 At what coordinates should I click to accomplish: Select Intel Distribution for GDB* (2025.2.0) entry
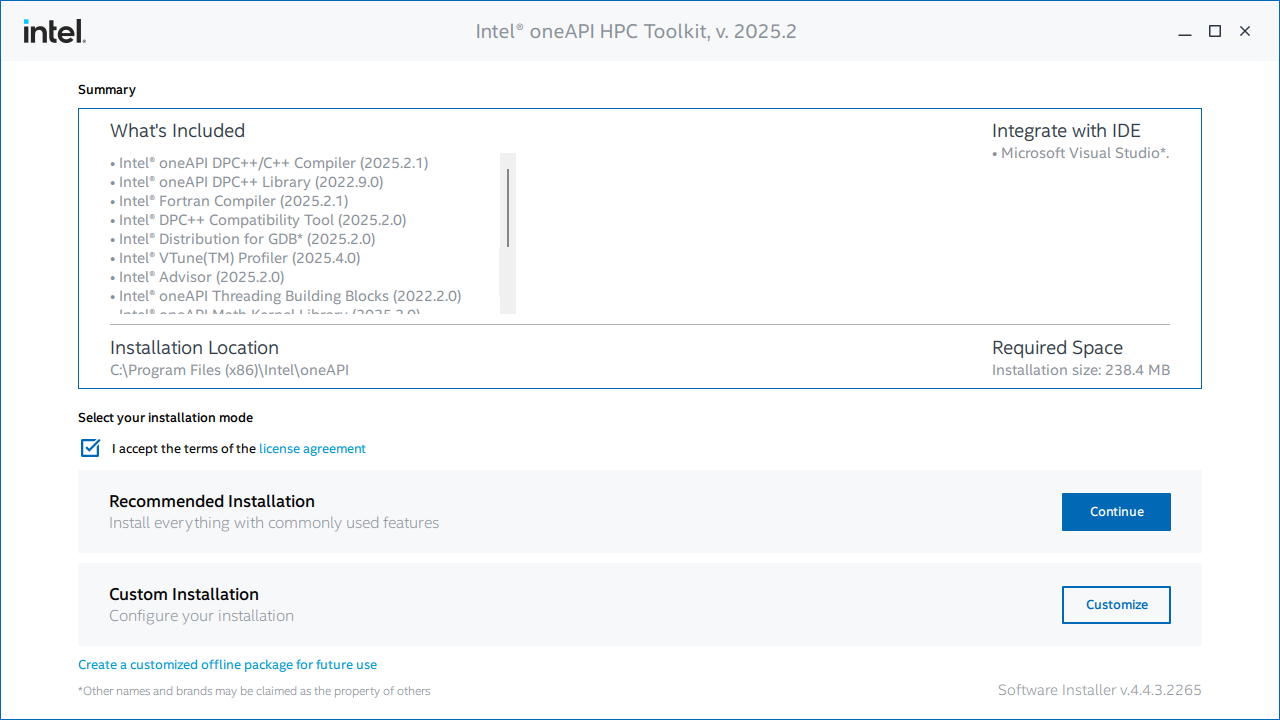click(242, 239)
